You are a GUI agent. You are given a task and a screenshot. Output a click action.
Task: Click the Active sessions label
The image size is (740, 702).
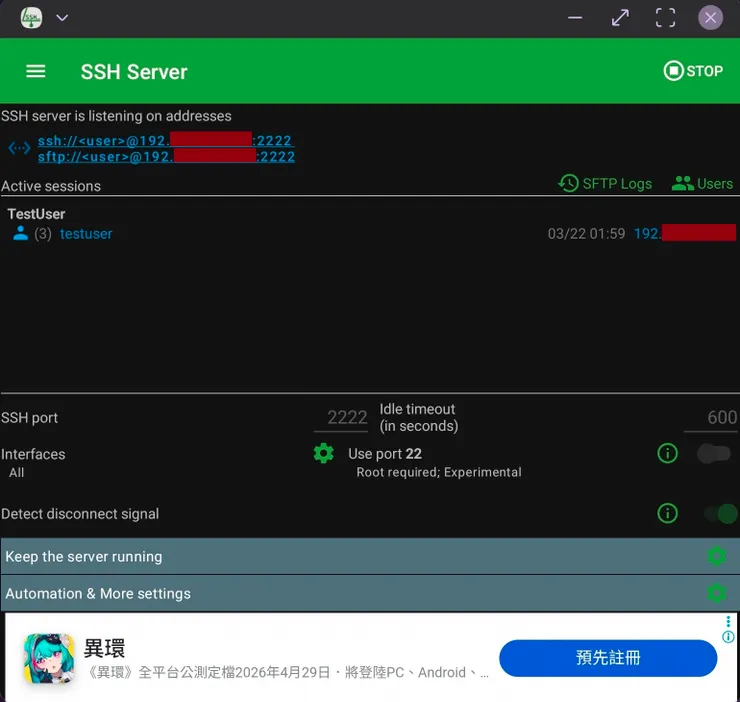51,186
